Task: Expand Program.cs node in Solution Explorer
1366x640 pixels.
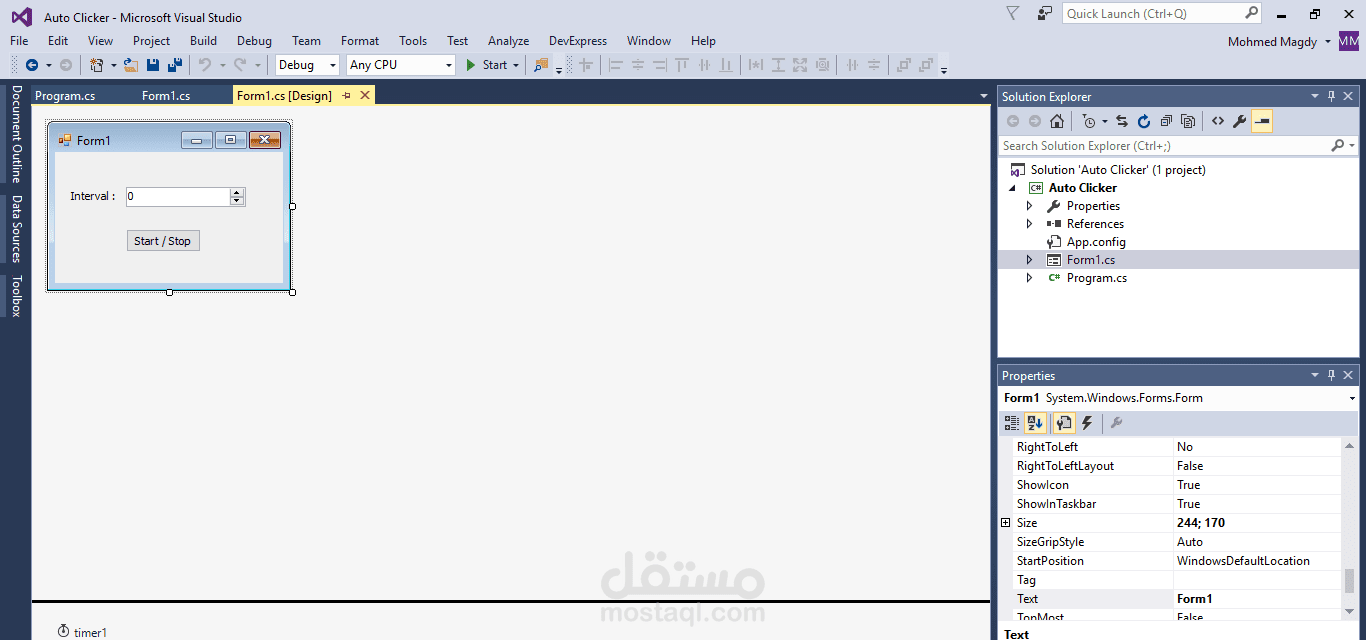Action: pyautogui.click(x=1030, y=278)
